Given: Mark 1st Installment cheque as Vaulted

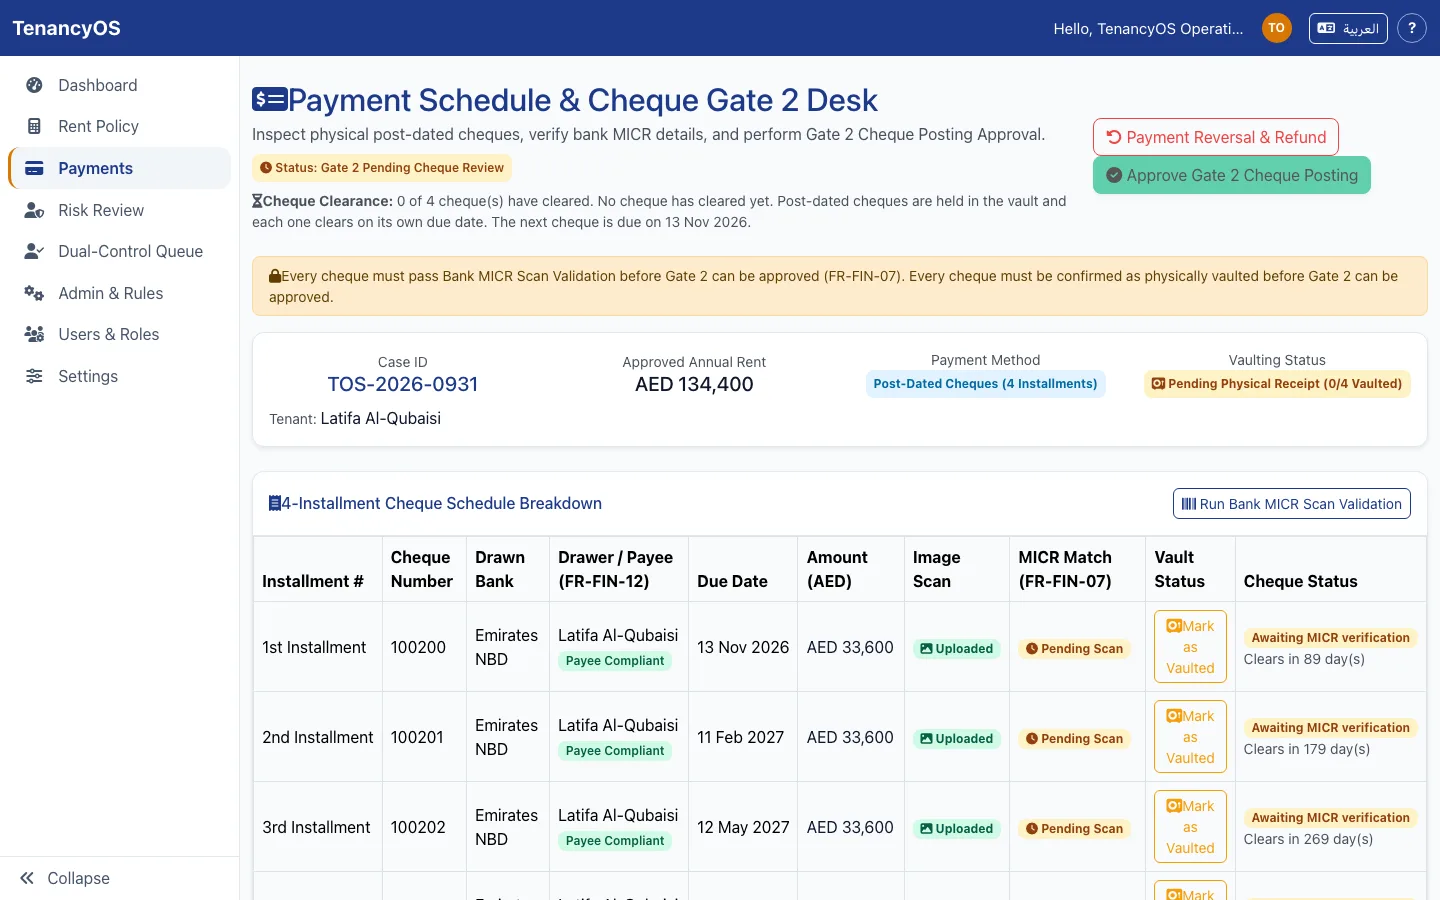Looking at the screenshot, I should 1190,647.
